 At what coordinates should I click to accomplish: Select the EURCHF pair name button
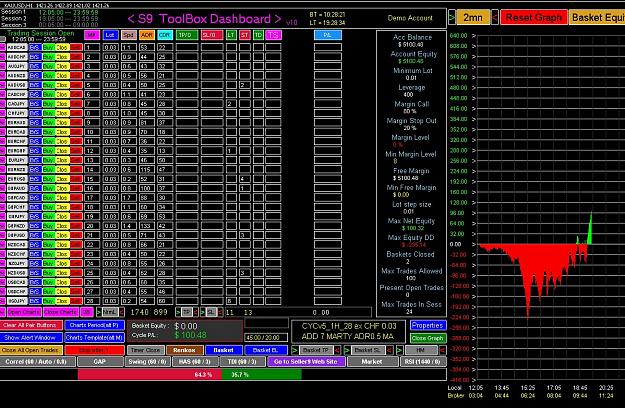17,141
